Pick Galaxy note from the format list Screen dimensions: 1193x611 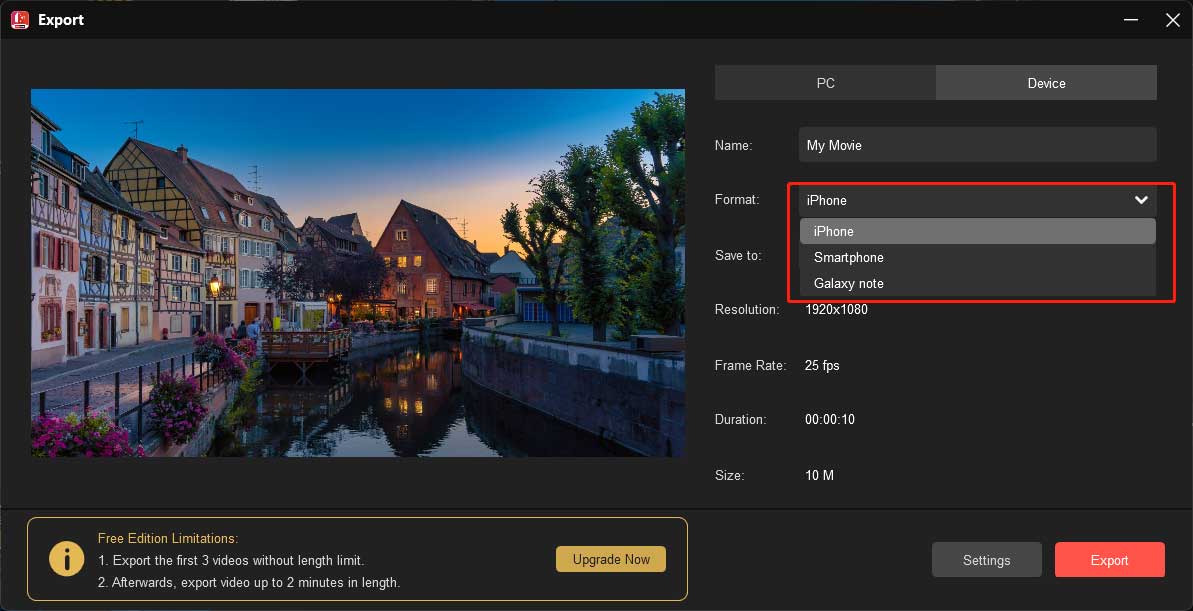click(x=978, y=283)
